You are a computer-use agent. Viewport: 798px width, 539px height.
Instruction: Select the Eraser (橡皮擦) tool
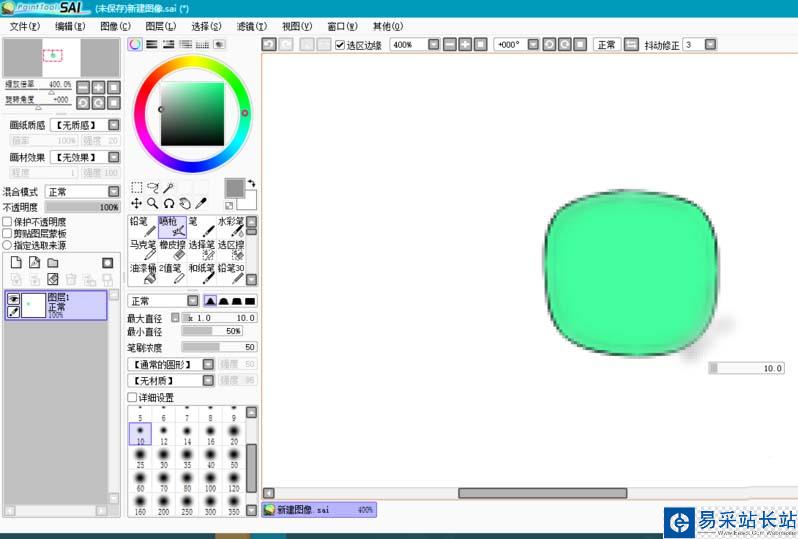(x=172, y=250)
